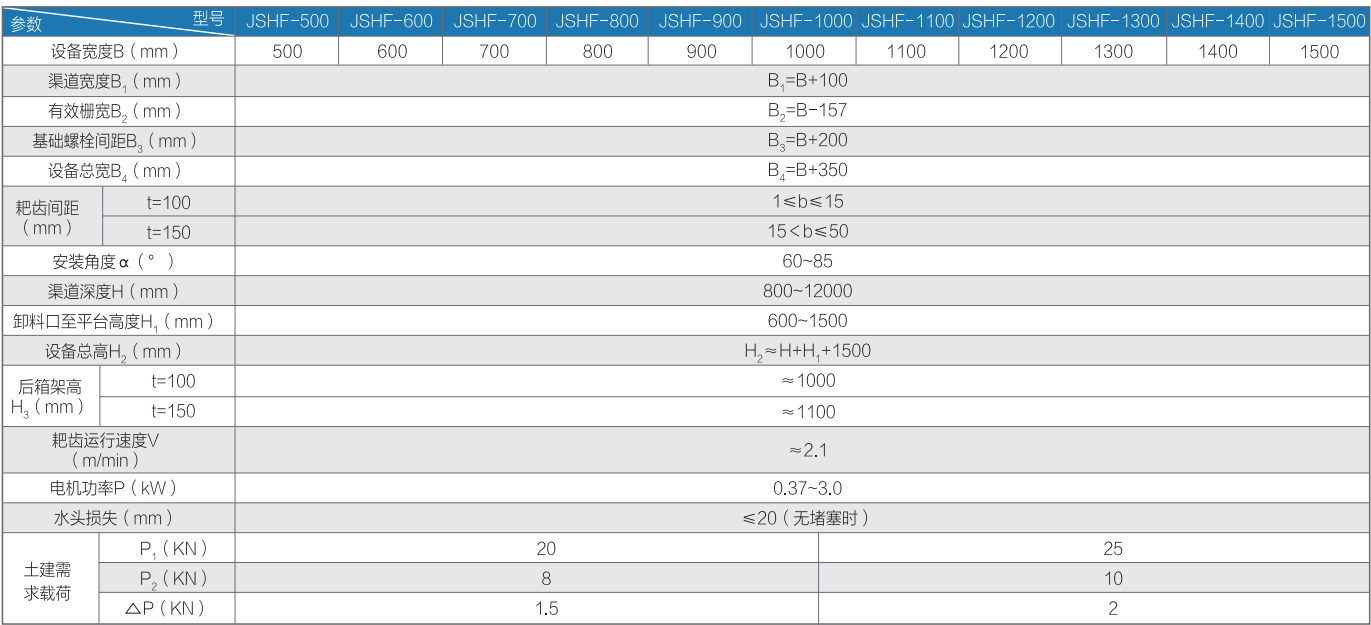Click the 700 device width cell
Image resolution: width=1371 pixels, height=625 pixels.
click(x=494, y=52)
